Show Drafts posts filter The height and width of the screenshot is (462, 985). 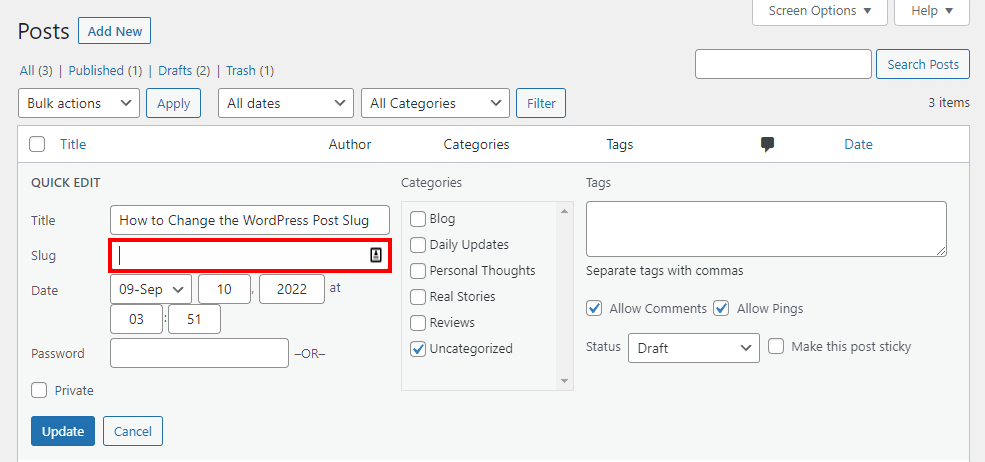(x=174, y=70)
